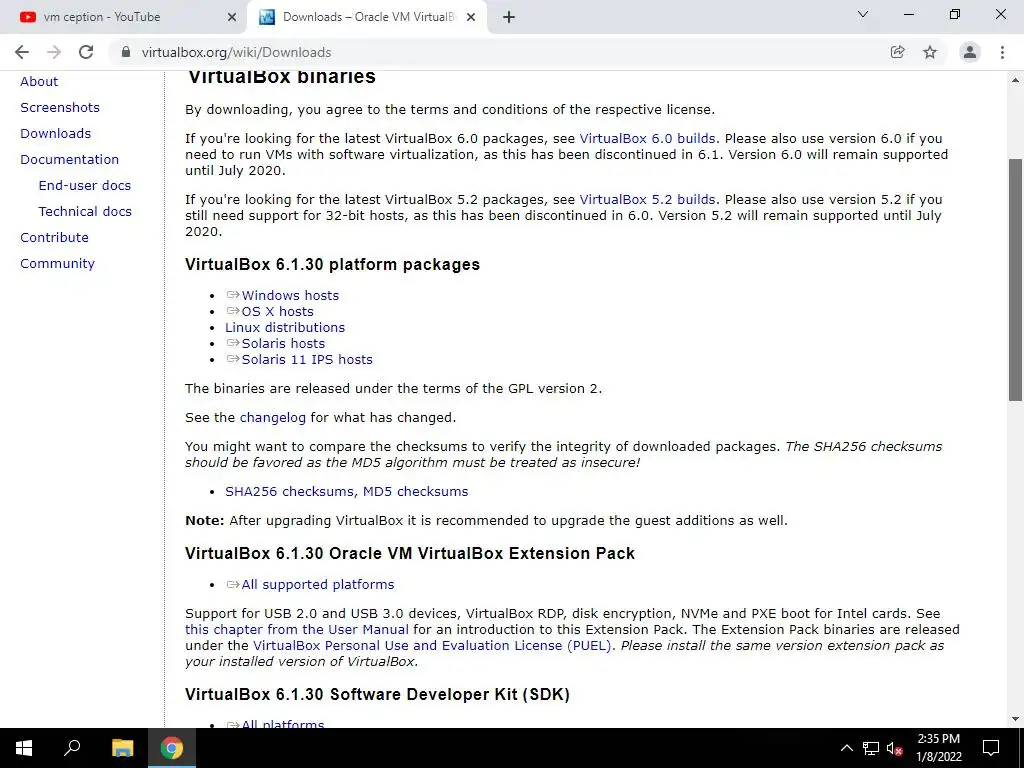Open the Chrome profile avatar
Image resolution: width=1024 pixels, height=768 pixels.
coord(970,52)
